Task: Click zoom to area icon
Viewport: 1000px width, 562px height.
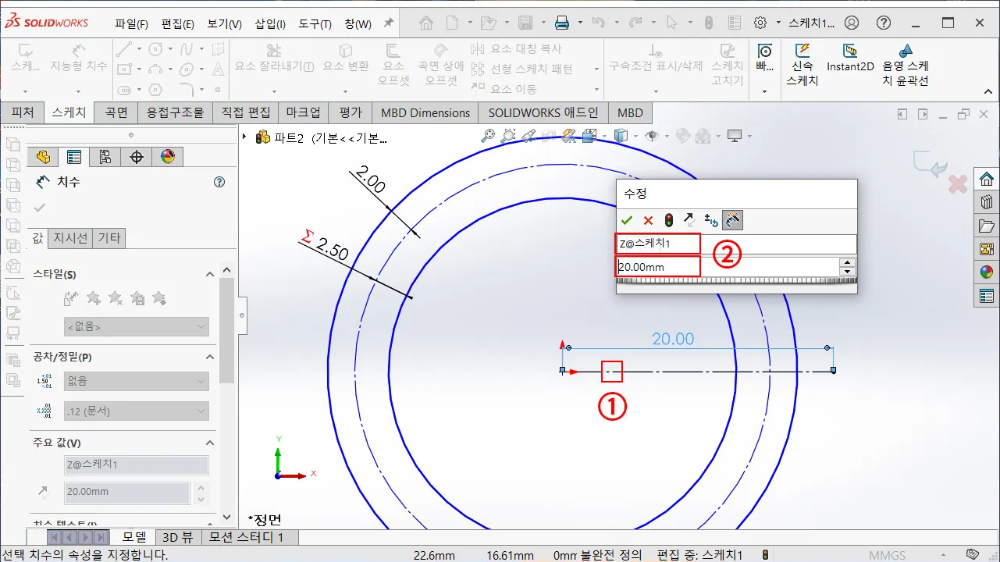Action: 508,136
